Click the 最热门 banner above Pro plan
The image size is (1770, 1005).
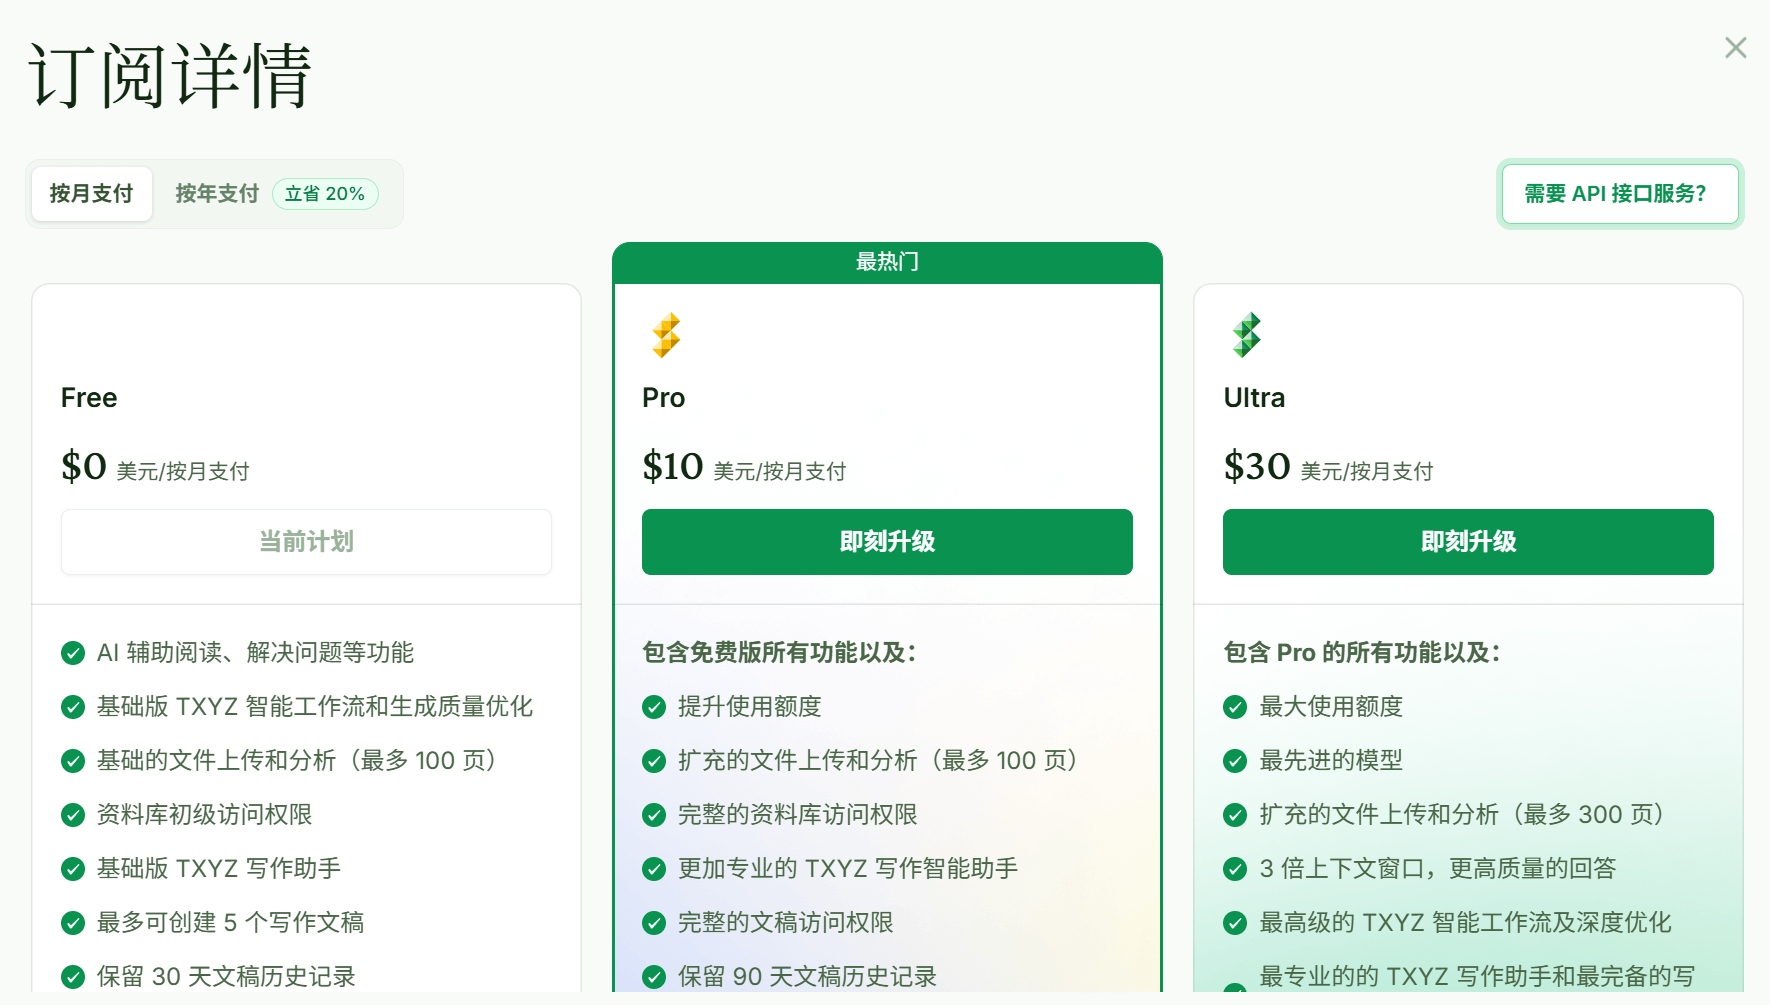click(x=886, y=262)
